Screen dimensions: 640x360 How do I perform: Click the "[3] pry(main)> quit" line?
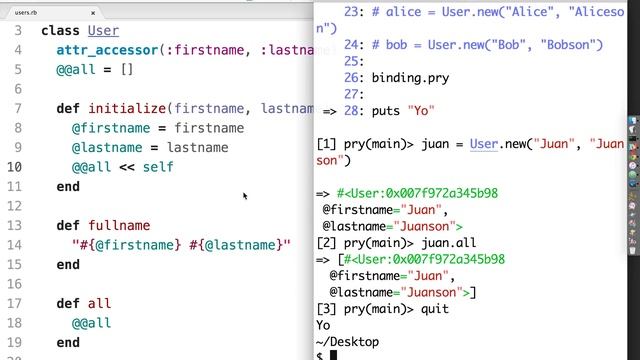382,309
